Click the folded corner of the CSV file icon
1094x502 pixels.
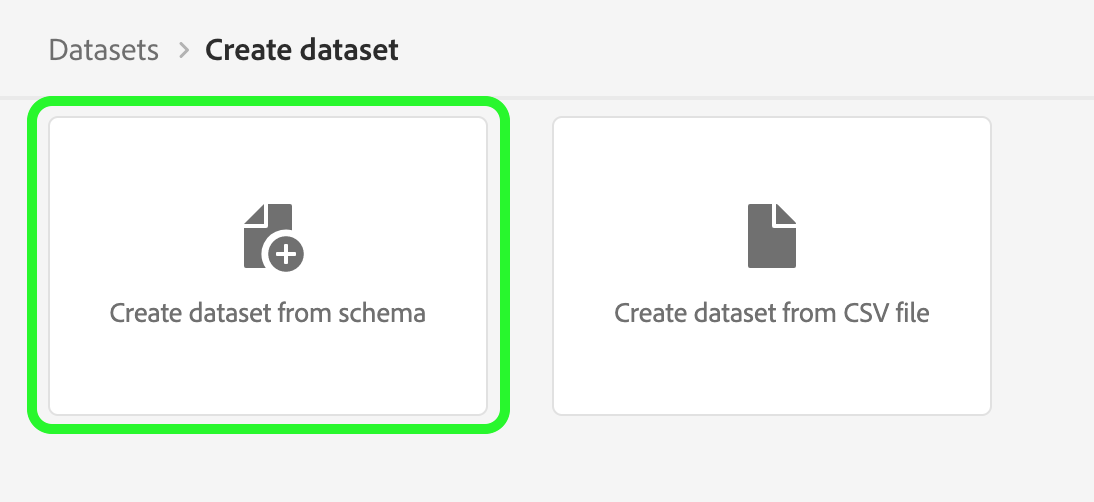pos(787,213)
